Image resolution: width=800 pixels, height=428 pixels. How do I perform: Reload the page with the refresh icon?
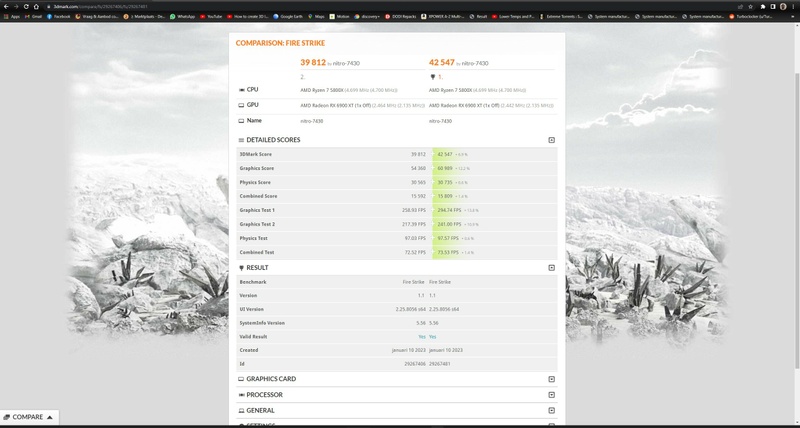click(26, 7)
